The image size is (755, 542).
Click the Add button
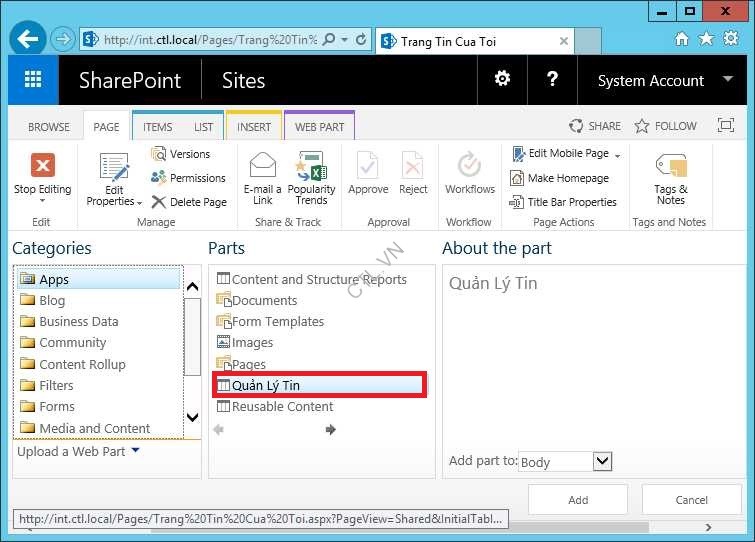[x=578, y=500]
